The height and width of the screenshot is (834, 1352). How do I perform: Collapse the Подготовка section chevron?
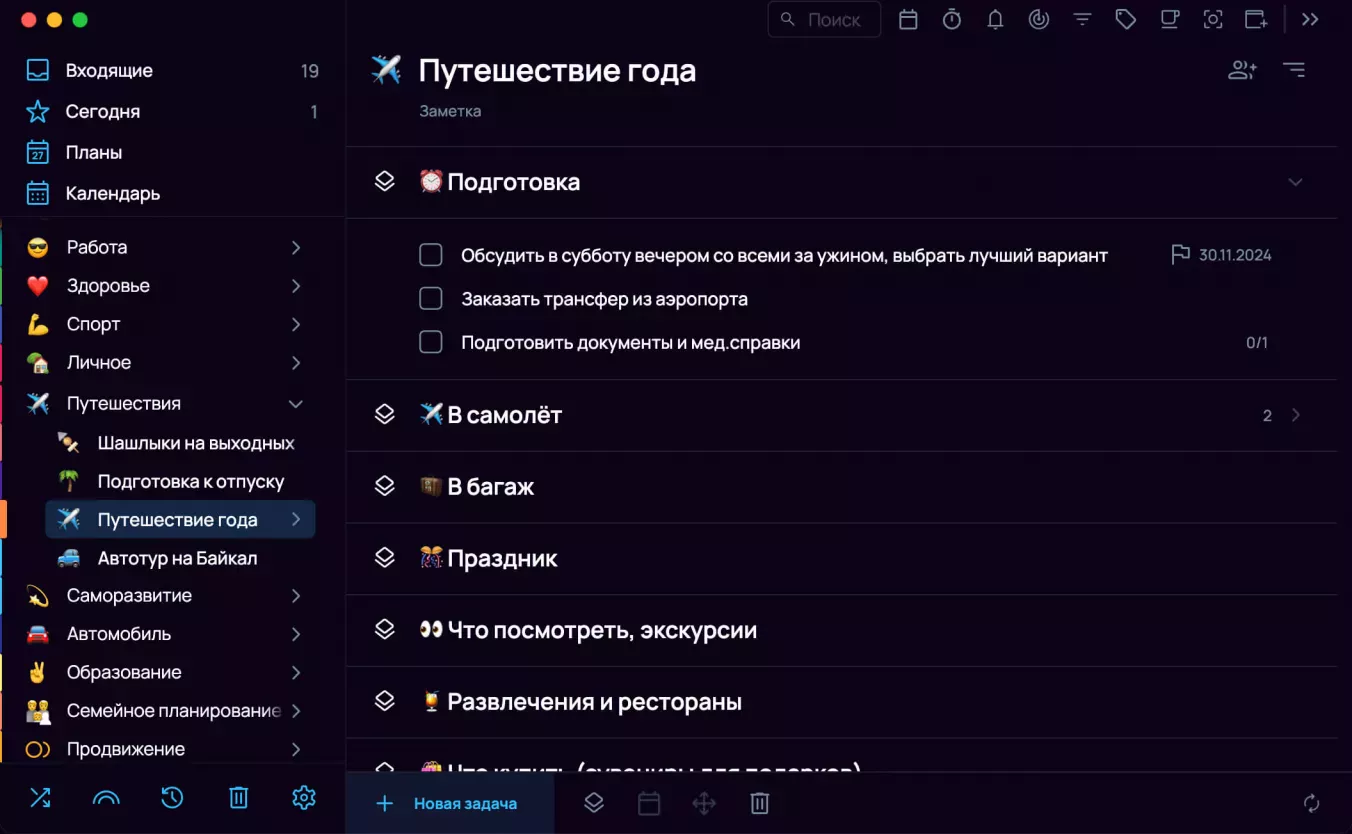point(1295,182)
